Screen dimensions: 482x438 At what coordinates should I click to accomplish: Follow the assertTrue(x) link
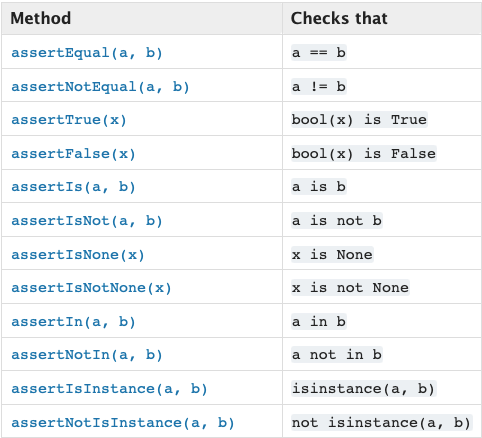tap(69, 120)
